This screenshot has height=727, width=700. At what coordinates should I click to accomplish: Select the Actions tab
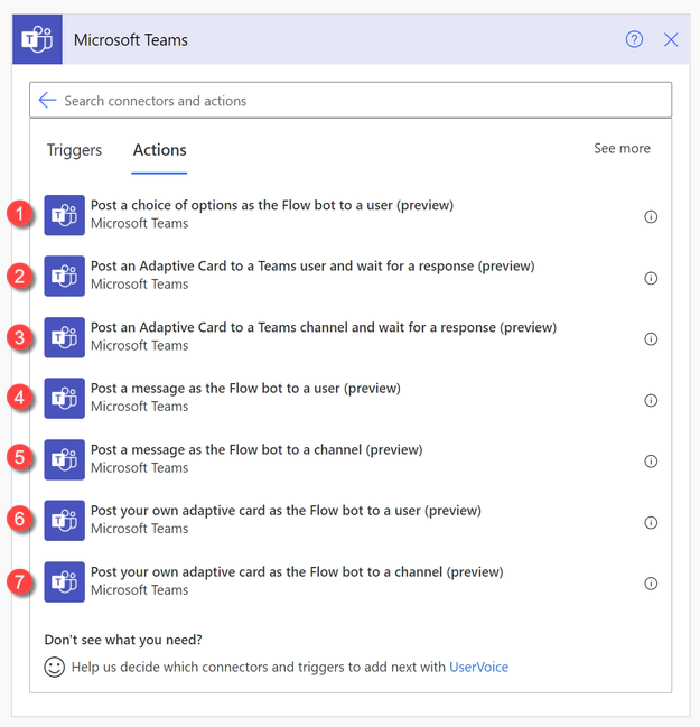(x=160, y=150)
